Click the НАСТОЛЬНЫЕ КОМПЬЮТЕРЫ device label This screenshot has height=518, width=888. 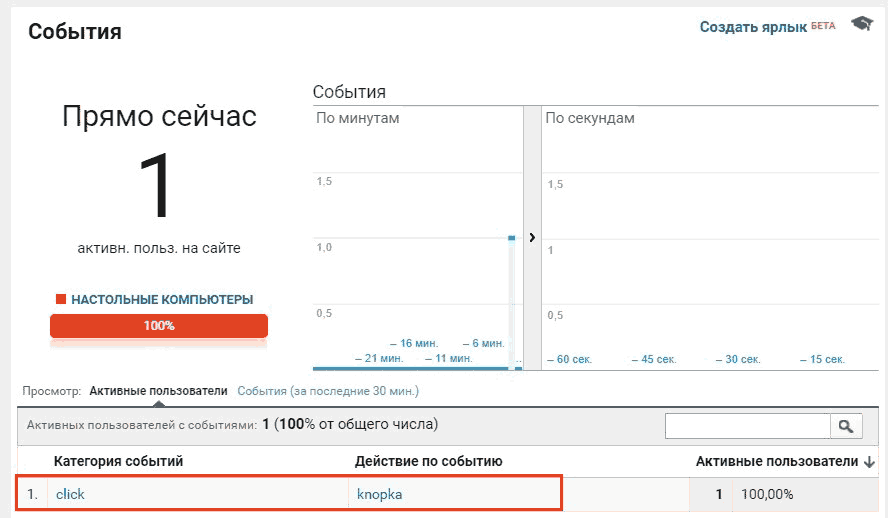tap(162, 299)
